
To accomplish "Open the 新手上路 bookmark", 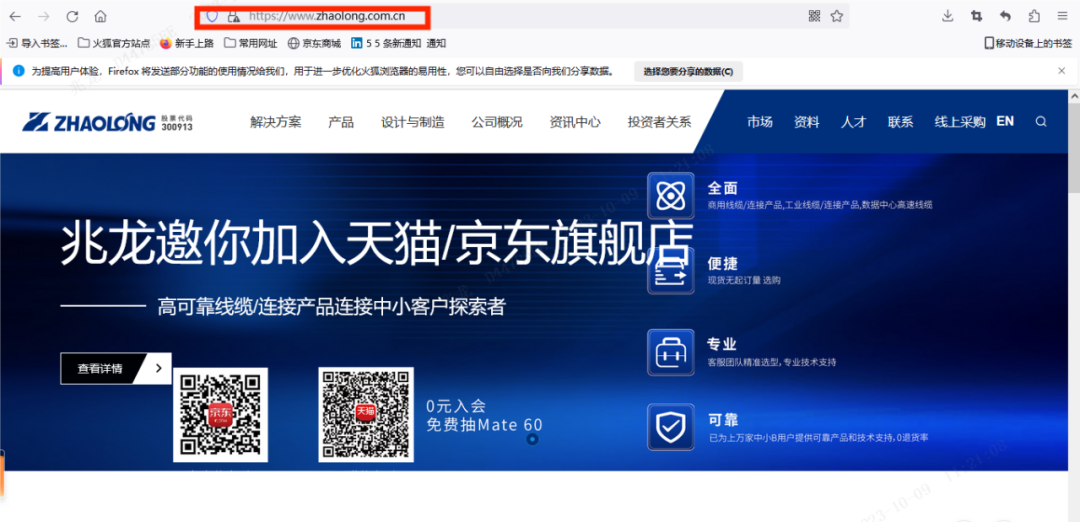I will (x=187, y=43).
